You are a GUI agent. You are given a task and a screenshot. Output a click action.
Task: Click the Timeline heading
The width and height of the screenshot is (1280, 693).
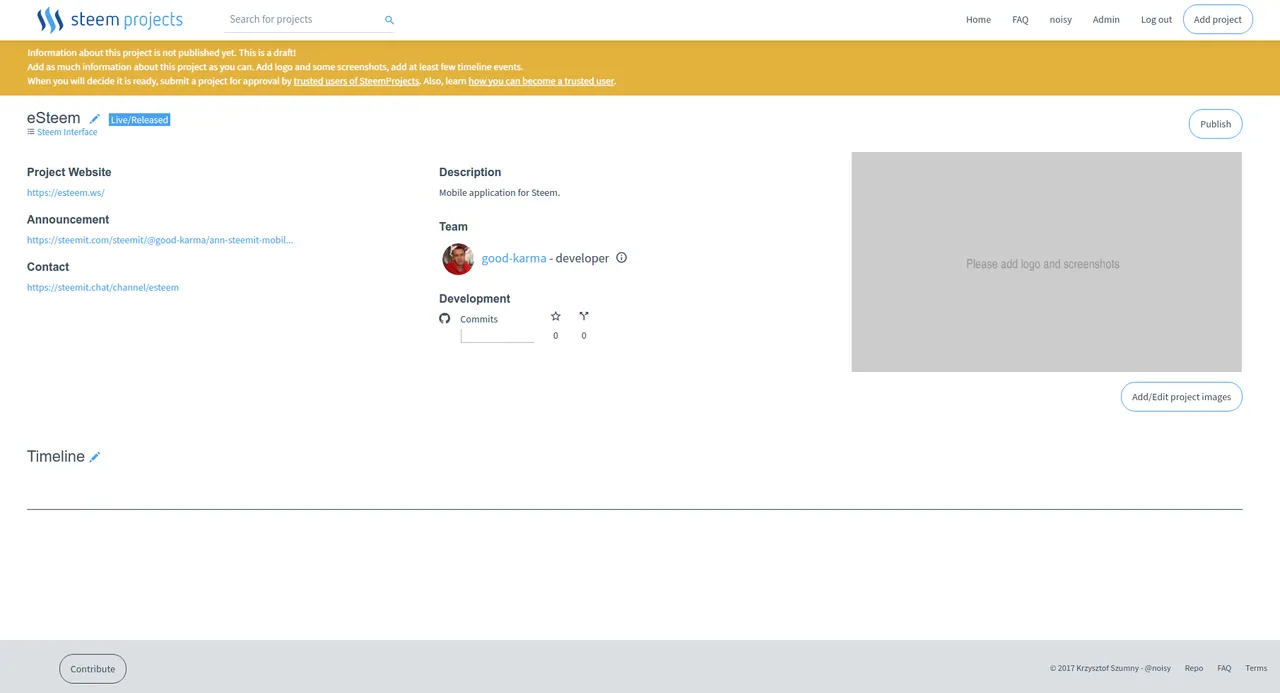point(56,456)
